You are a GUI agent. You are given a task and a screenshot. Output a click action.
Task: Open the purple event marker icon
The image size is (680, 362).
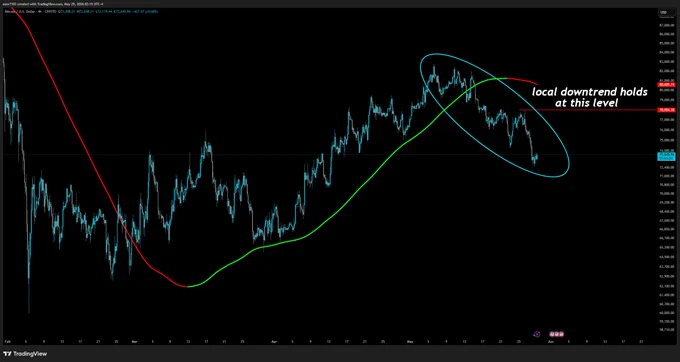537,334
